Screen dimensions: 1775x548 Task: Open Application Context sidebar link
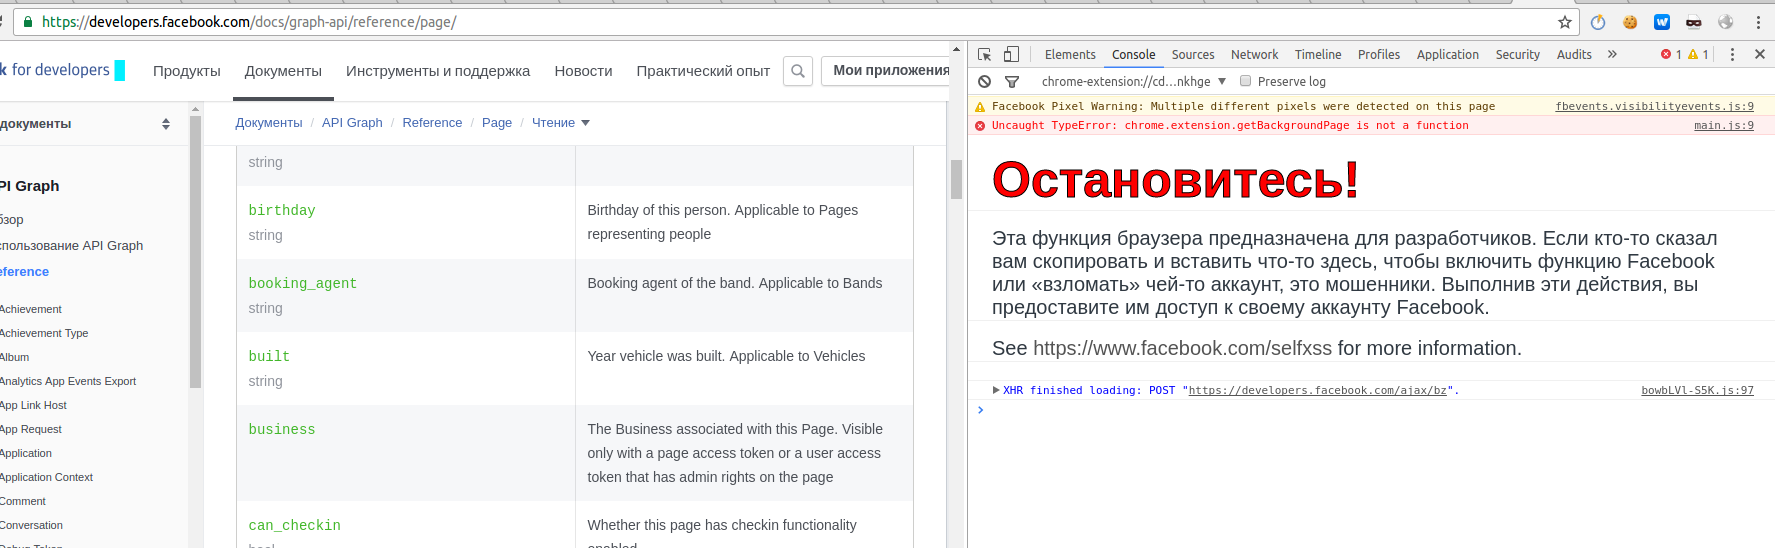click(x=46, y=478)
